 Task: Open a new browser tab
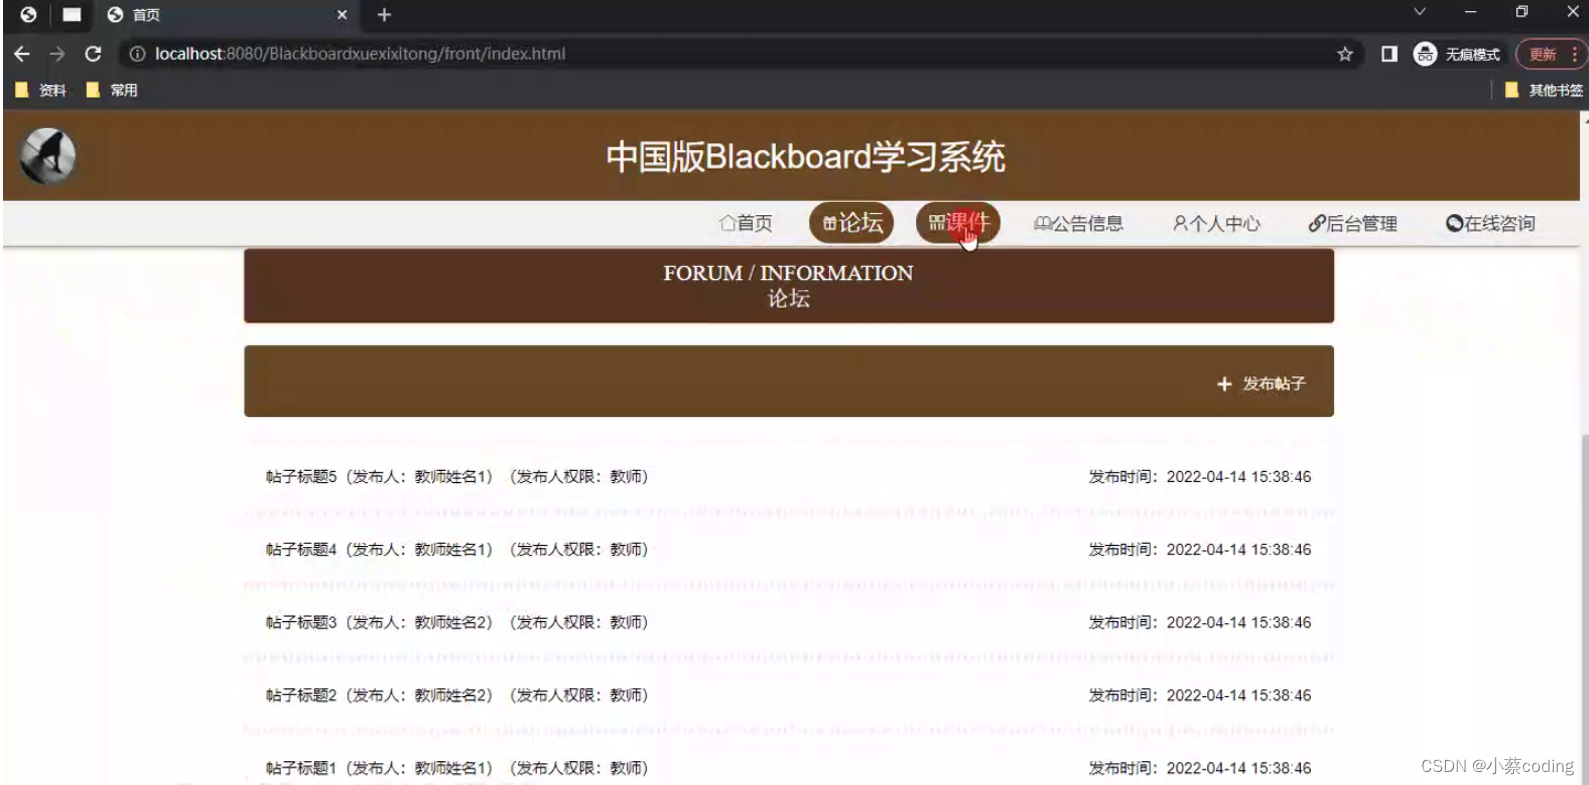[x=384, y=15]
